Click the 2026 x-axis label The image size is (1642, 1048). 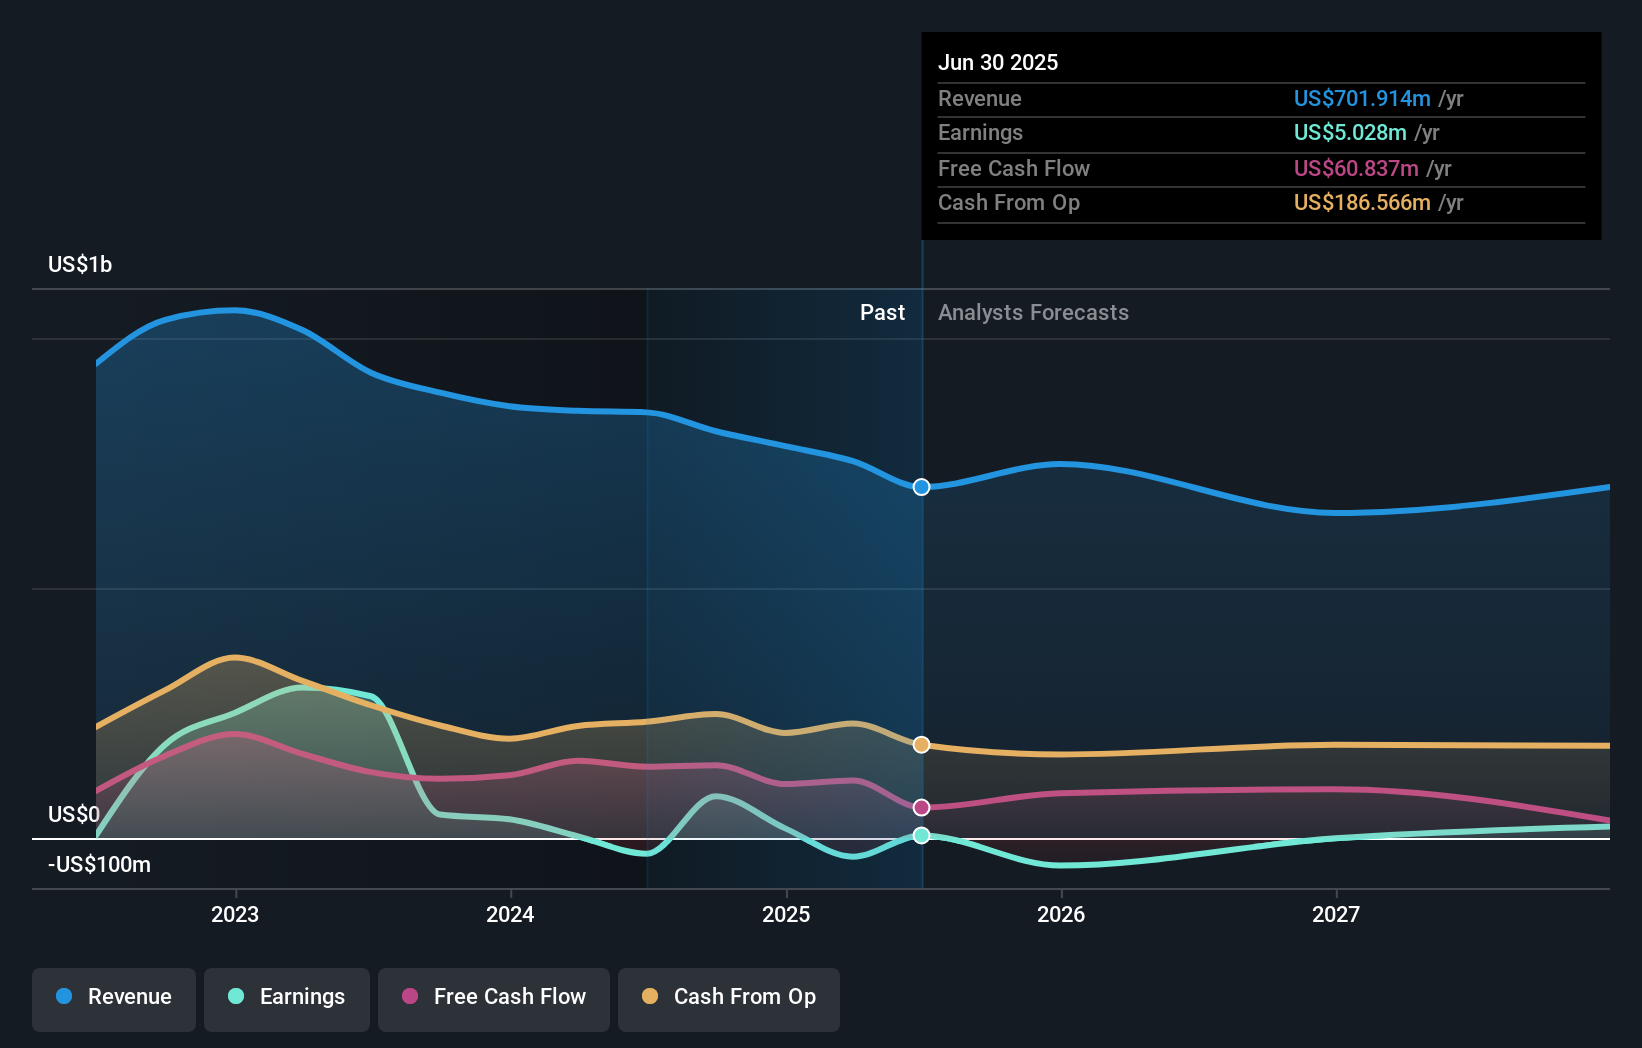click(x=1061, y=914)
